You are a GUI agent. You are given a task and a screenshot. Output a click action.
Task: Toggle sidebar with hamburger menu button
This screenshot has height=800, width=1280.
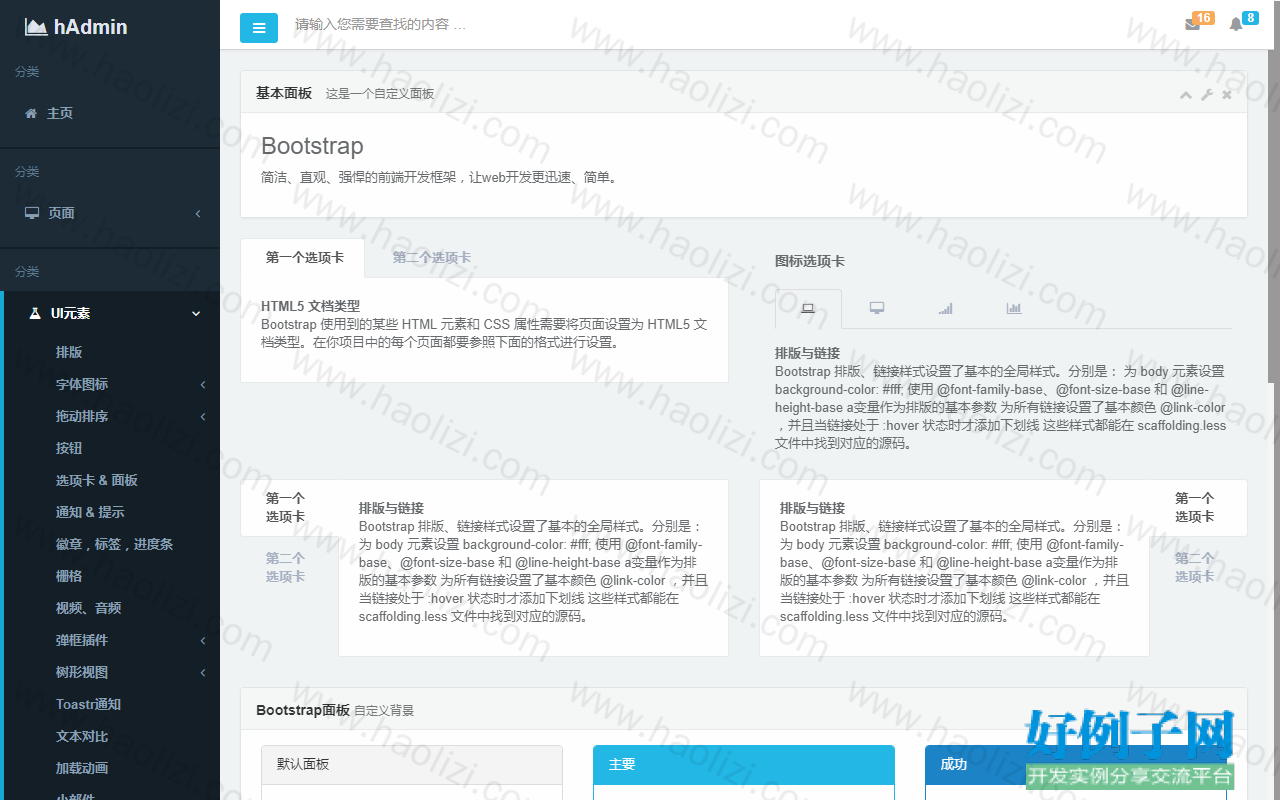[259, 28]
